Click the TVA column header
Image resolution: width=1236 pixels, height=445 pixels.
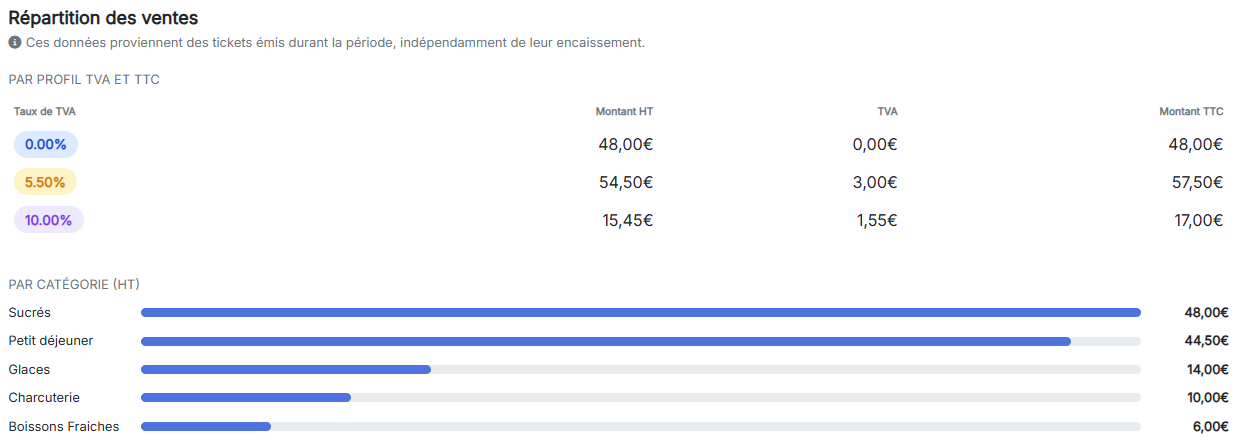(x=887, y=112)
